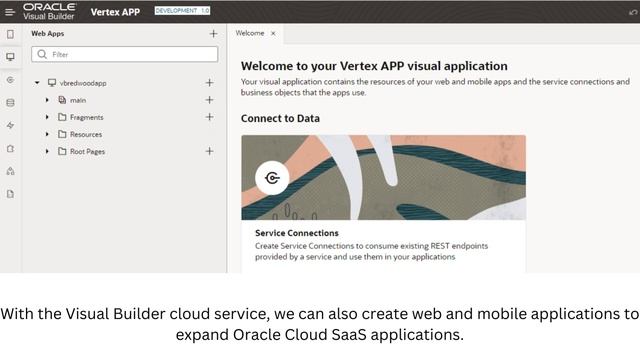Click into the Filter search field
Image resolution: width=640 pixels, height=360 pixels.
(x=124, y=54)
